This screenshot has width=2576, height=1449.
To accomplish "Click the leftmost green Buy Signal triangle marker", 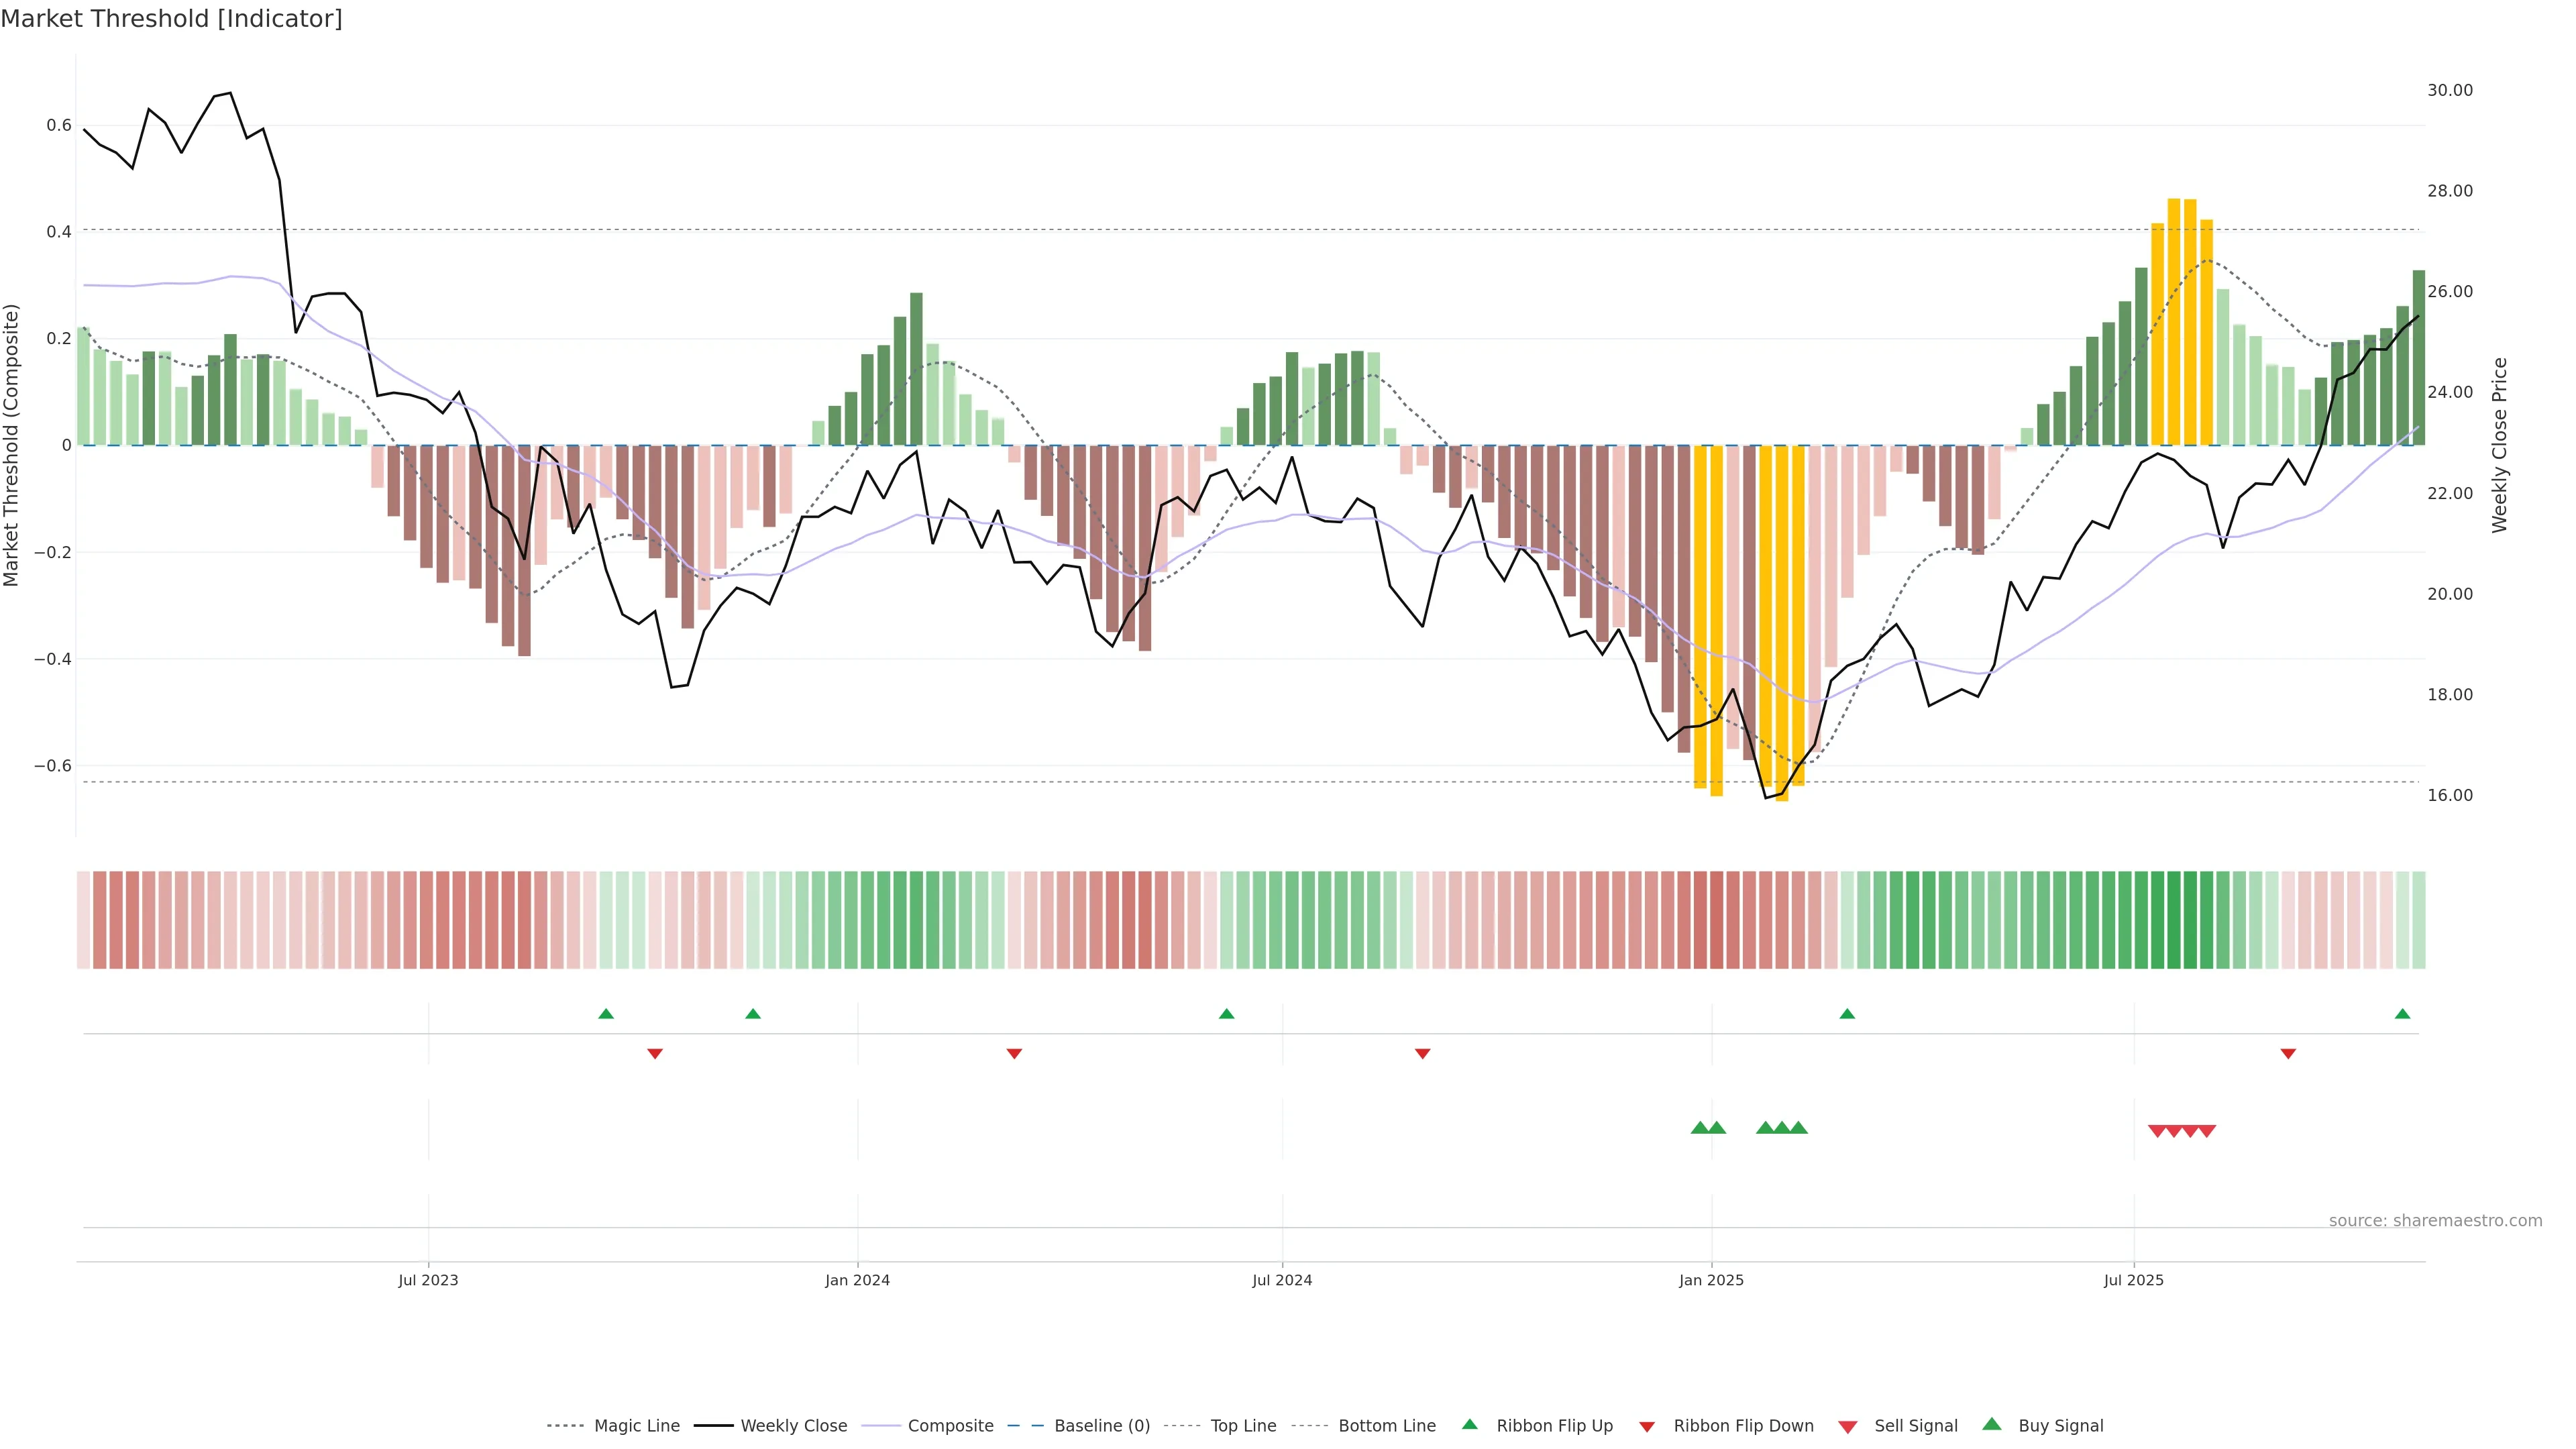I will [x=1699, y=1128].
